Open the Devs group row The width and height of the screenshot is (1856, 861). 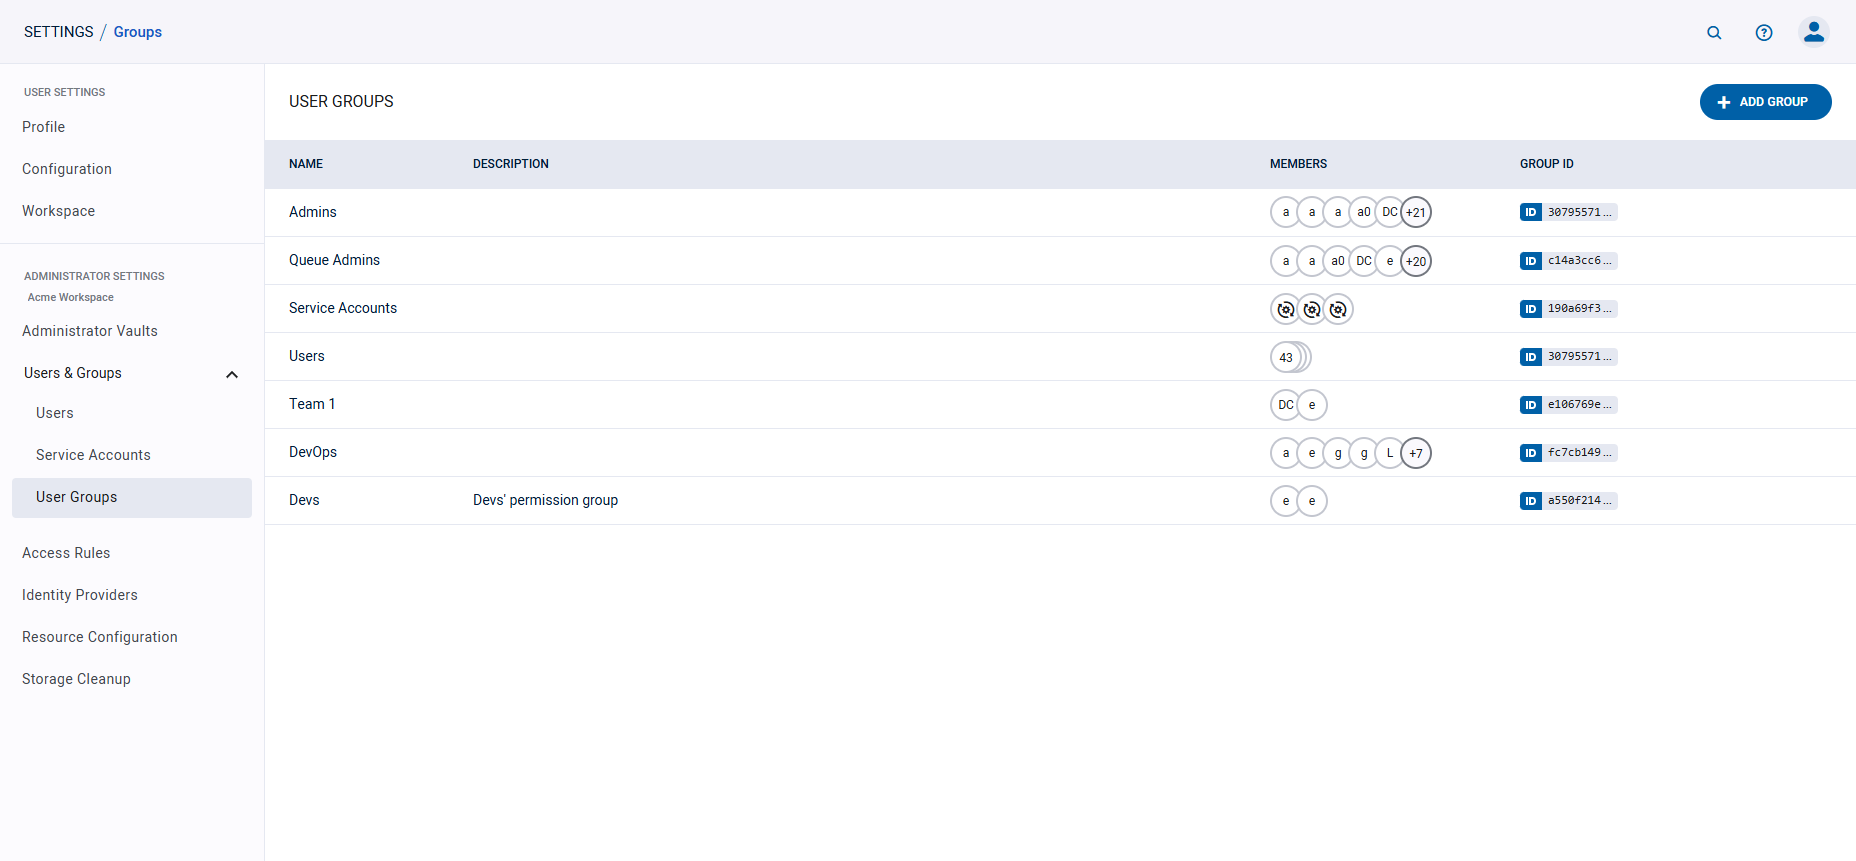304,500
